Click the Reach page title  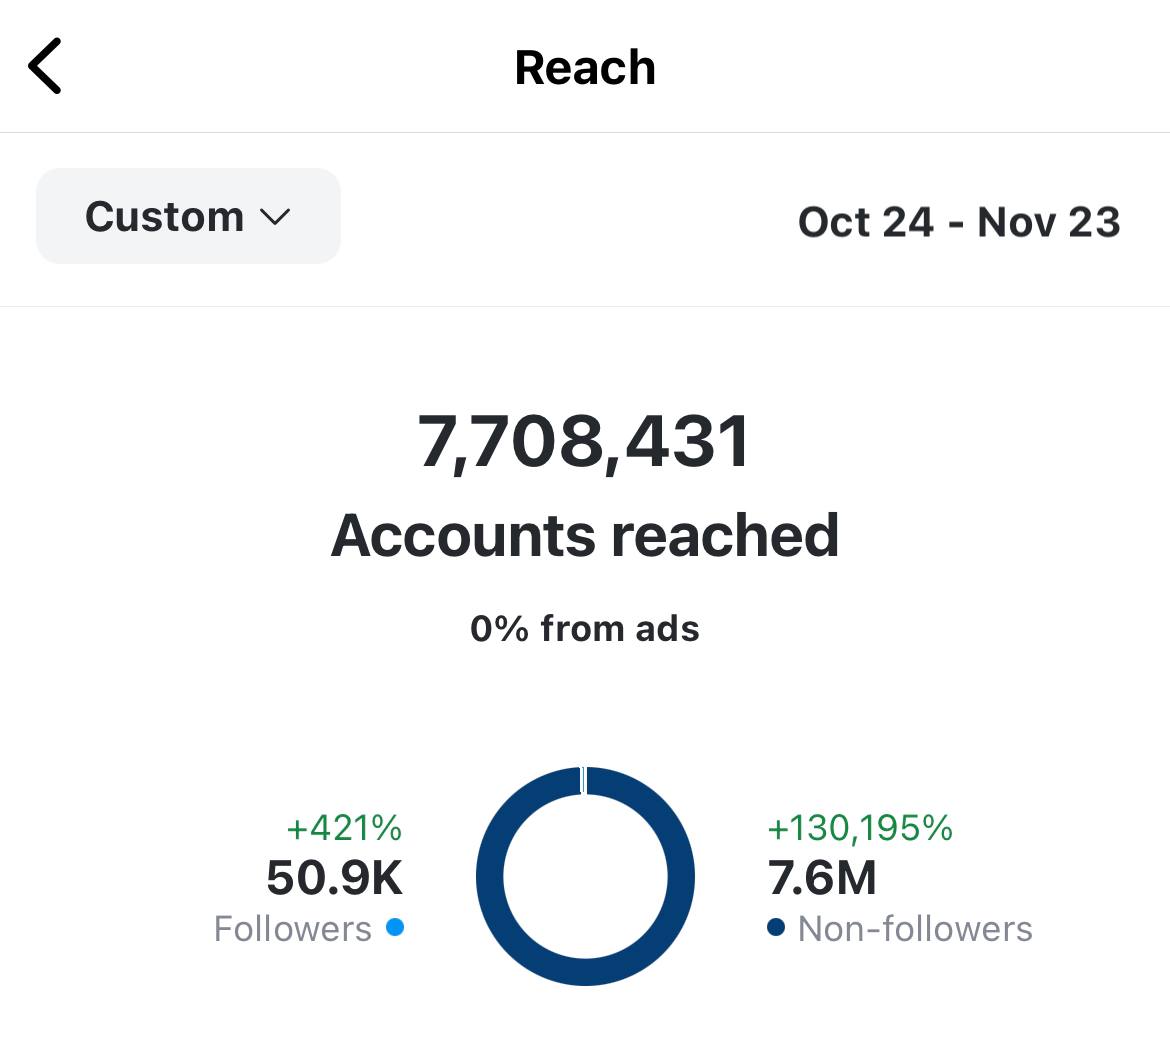(585, 68)
